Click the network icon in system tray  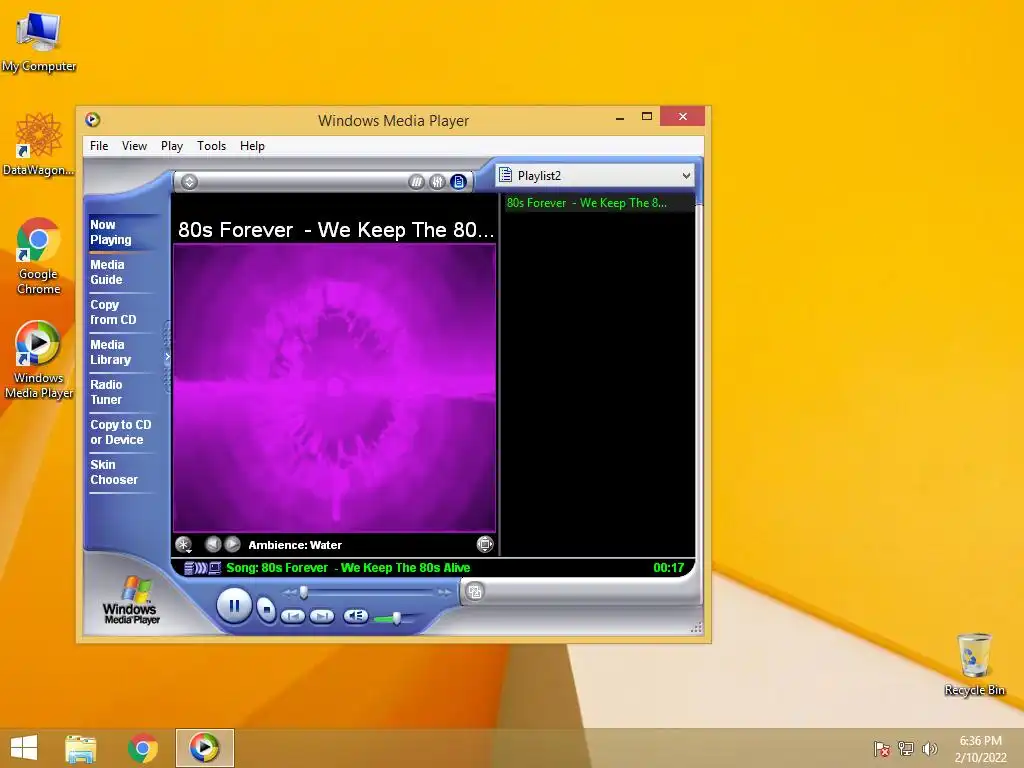pyautogui.click(x=906, y=748)
